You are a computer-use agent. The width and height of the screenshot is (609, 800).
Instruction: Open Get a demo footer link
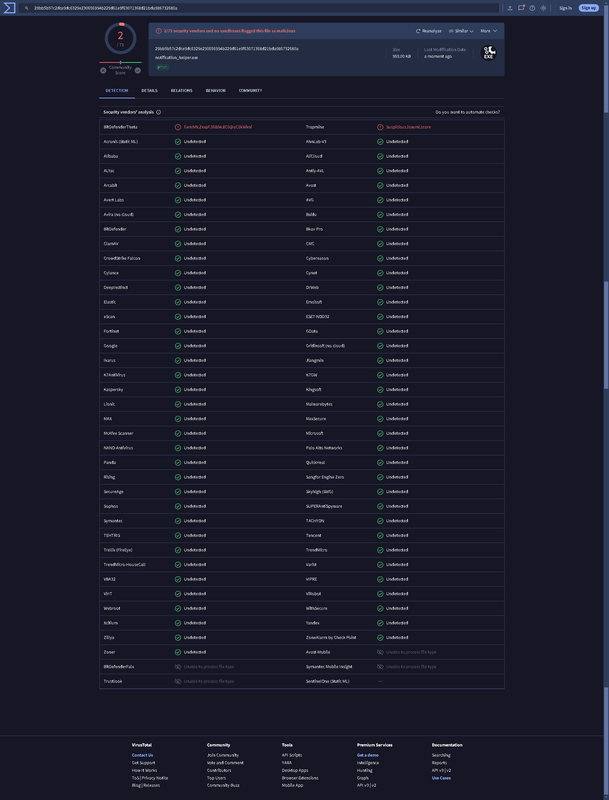pos(368,756)
